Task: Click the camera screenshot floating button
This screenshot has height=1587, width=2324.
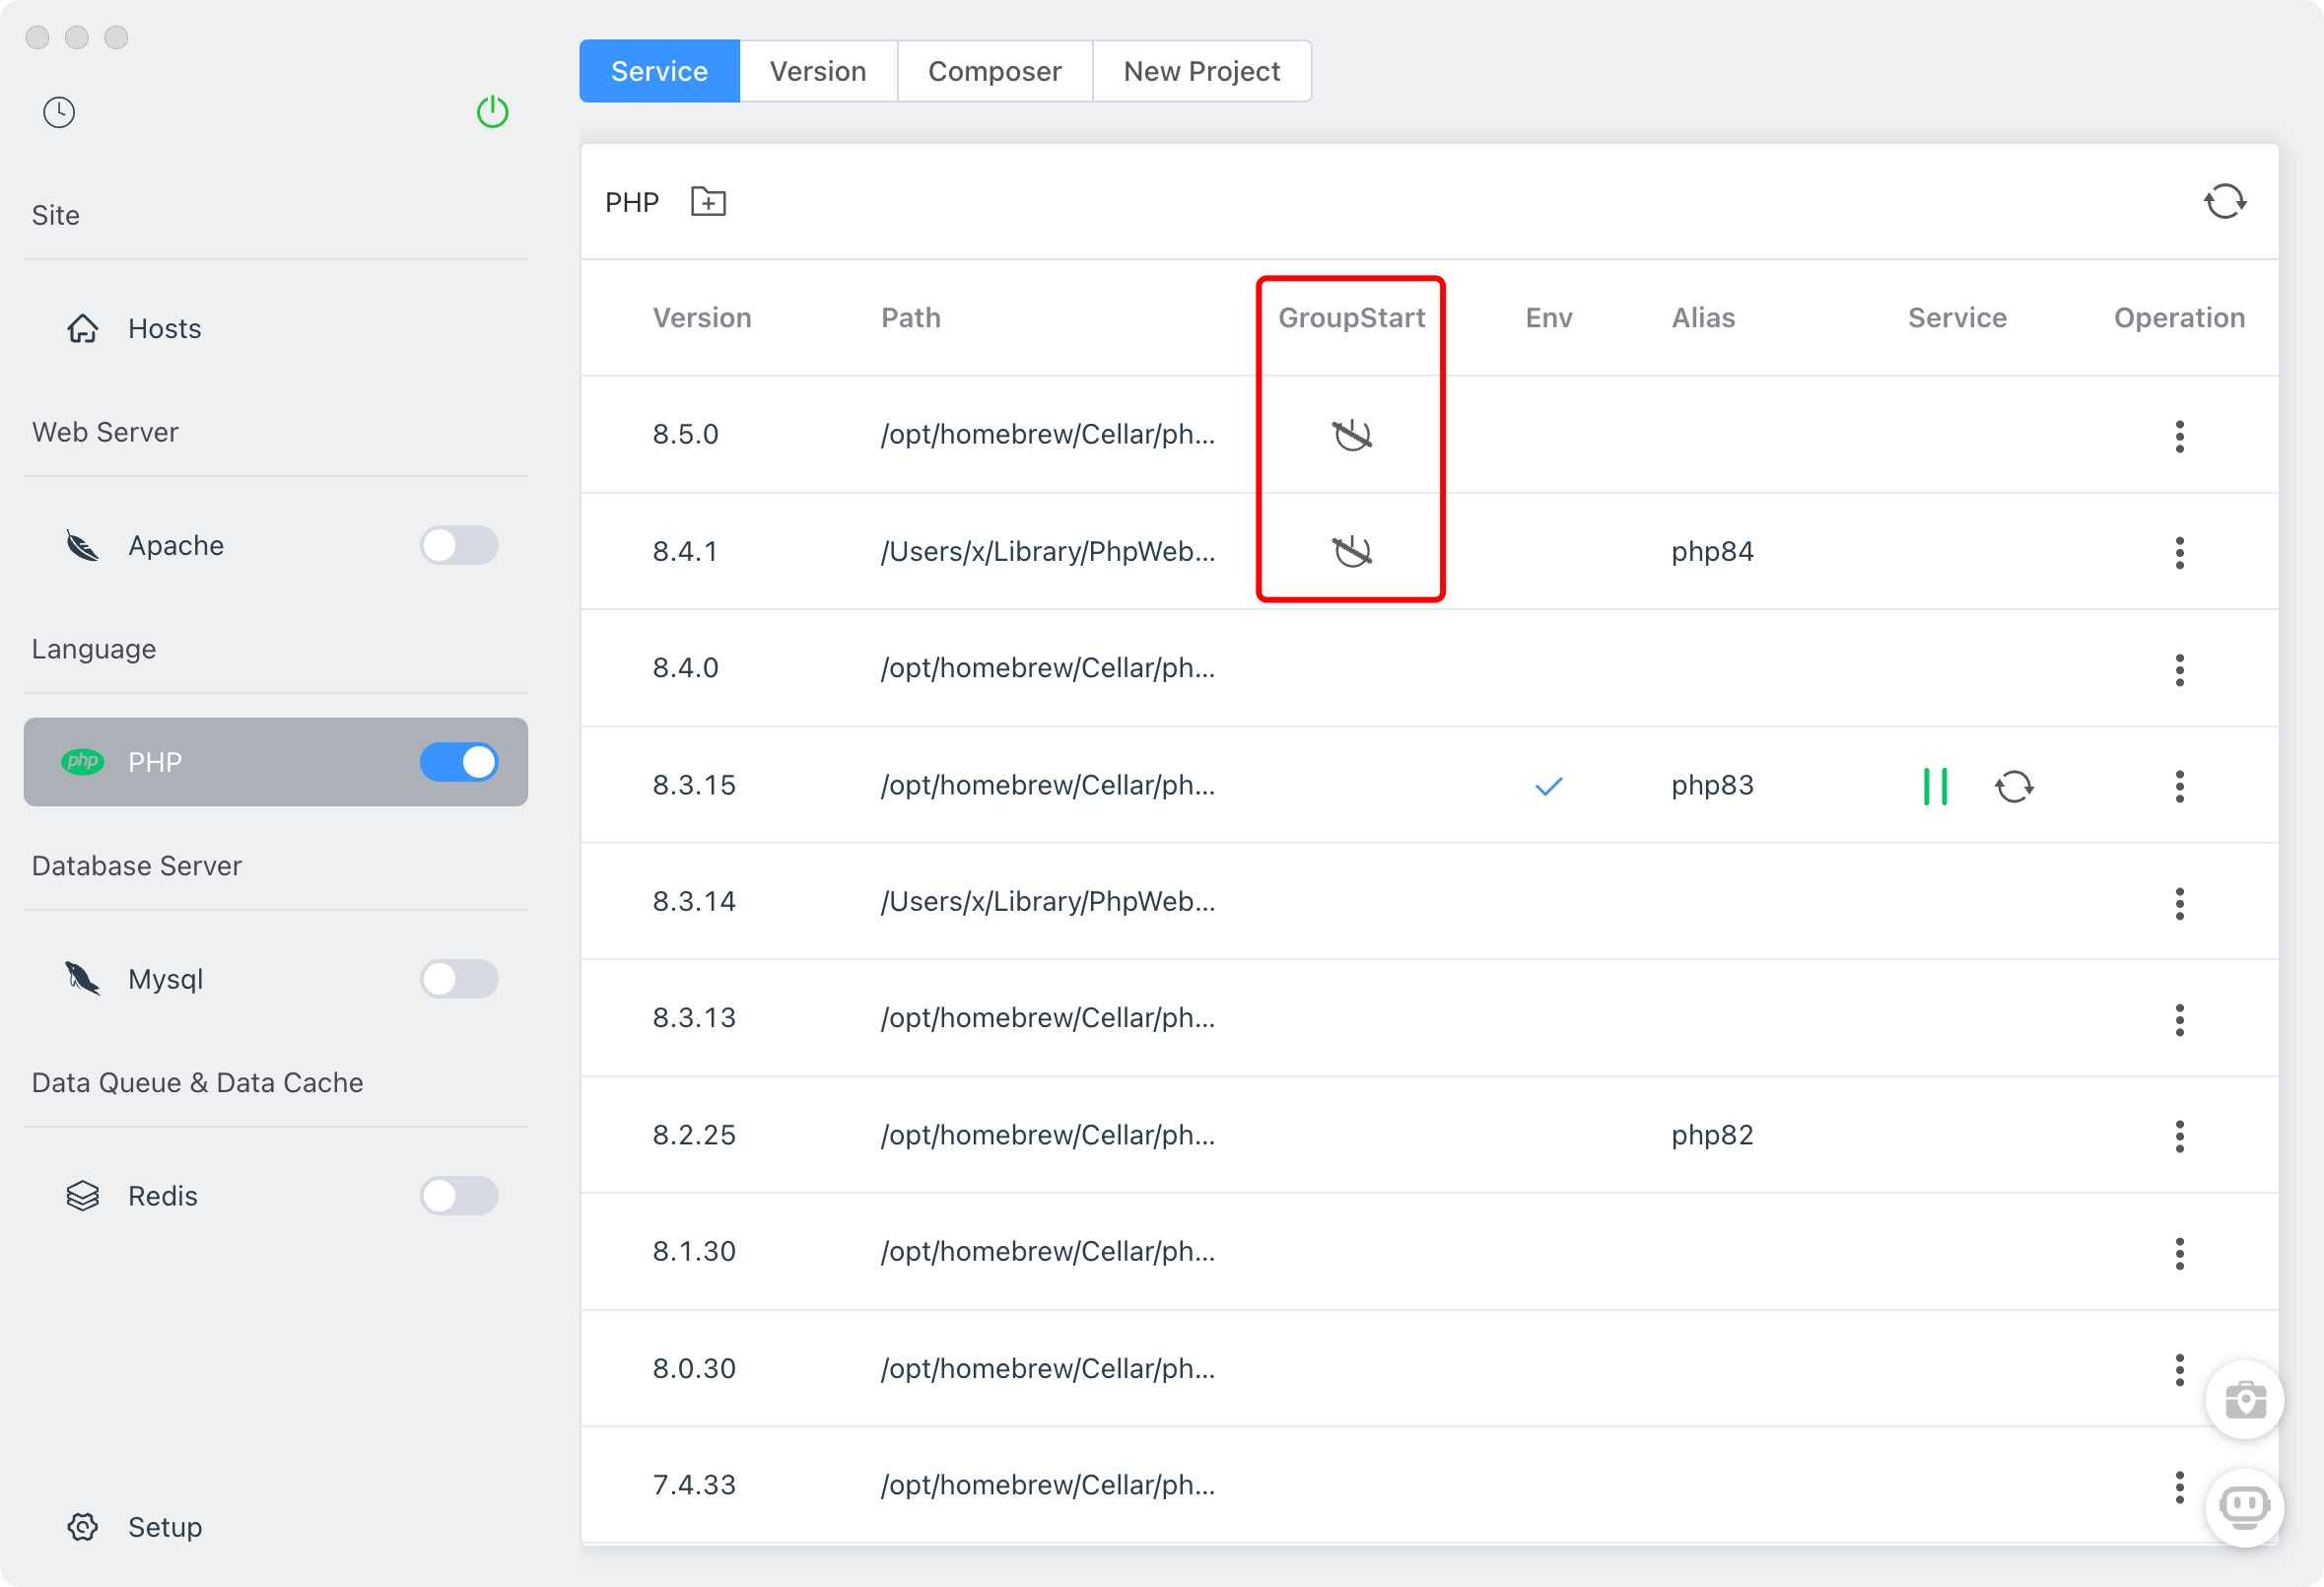Action: point(2244,1400)
